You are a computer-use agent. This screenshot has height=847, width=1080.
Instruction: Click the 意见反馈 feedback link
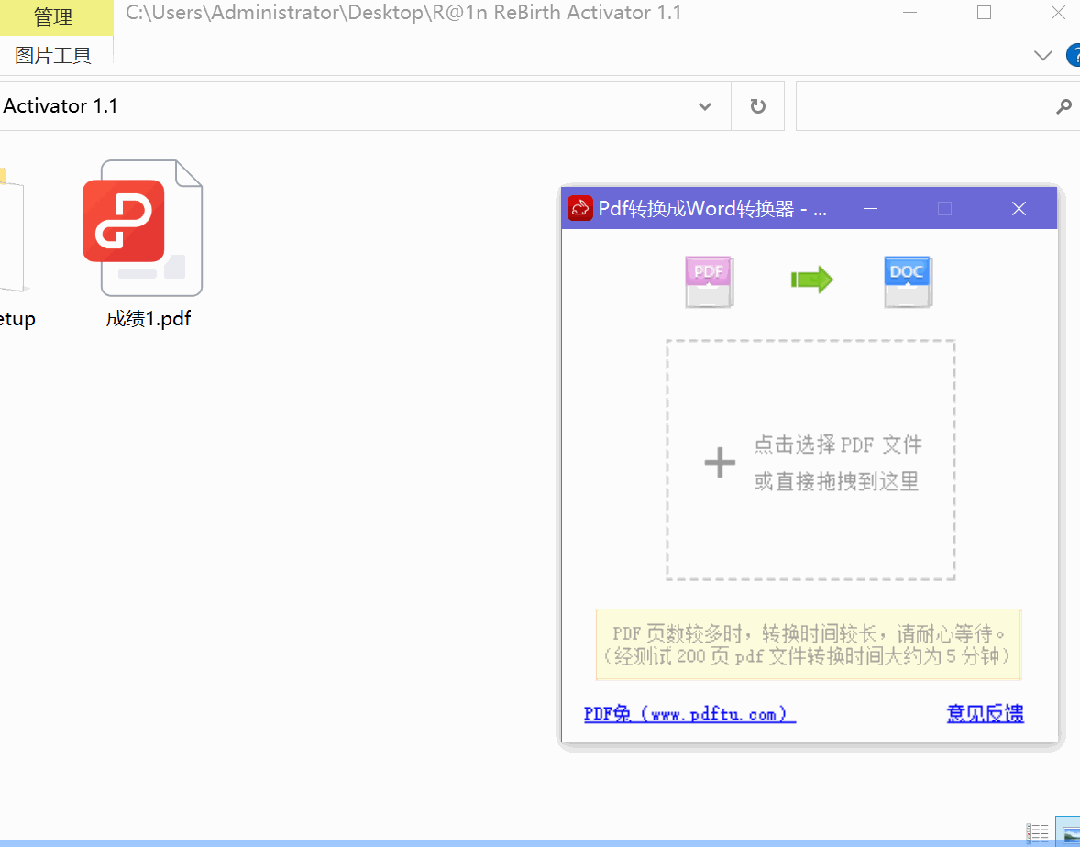985,713
